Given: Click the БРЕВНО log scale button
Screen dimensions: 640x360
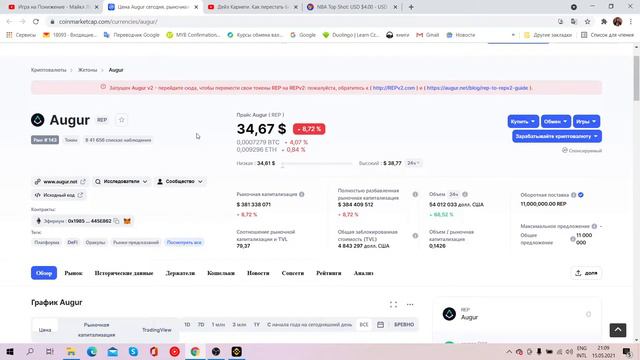Looking at the screenshot, I should (x=404, y=324).
